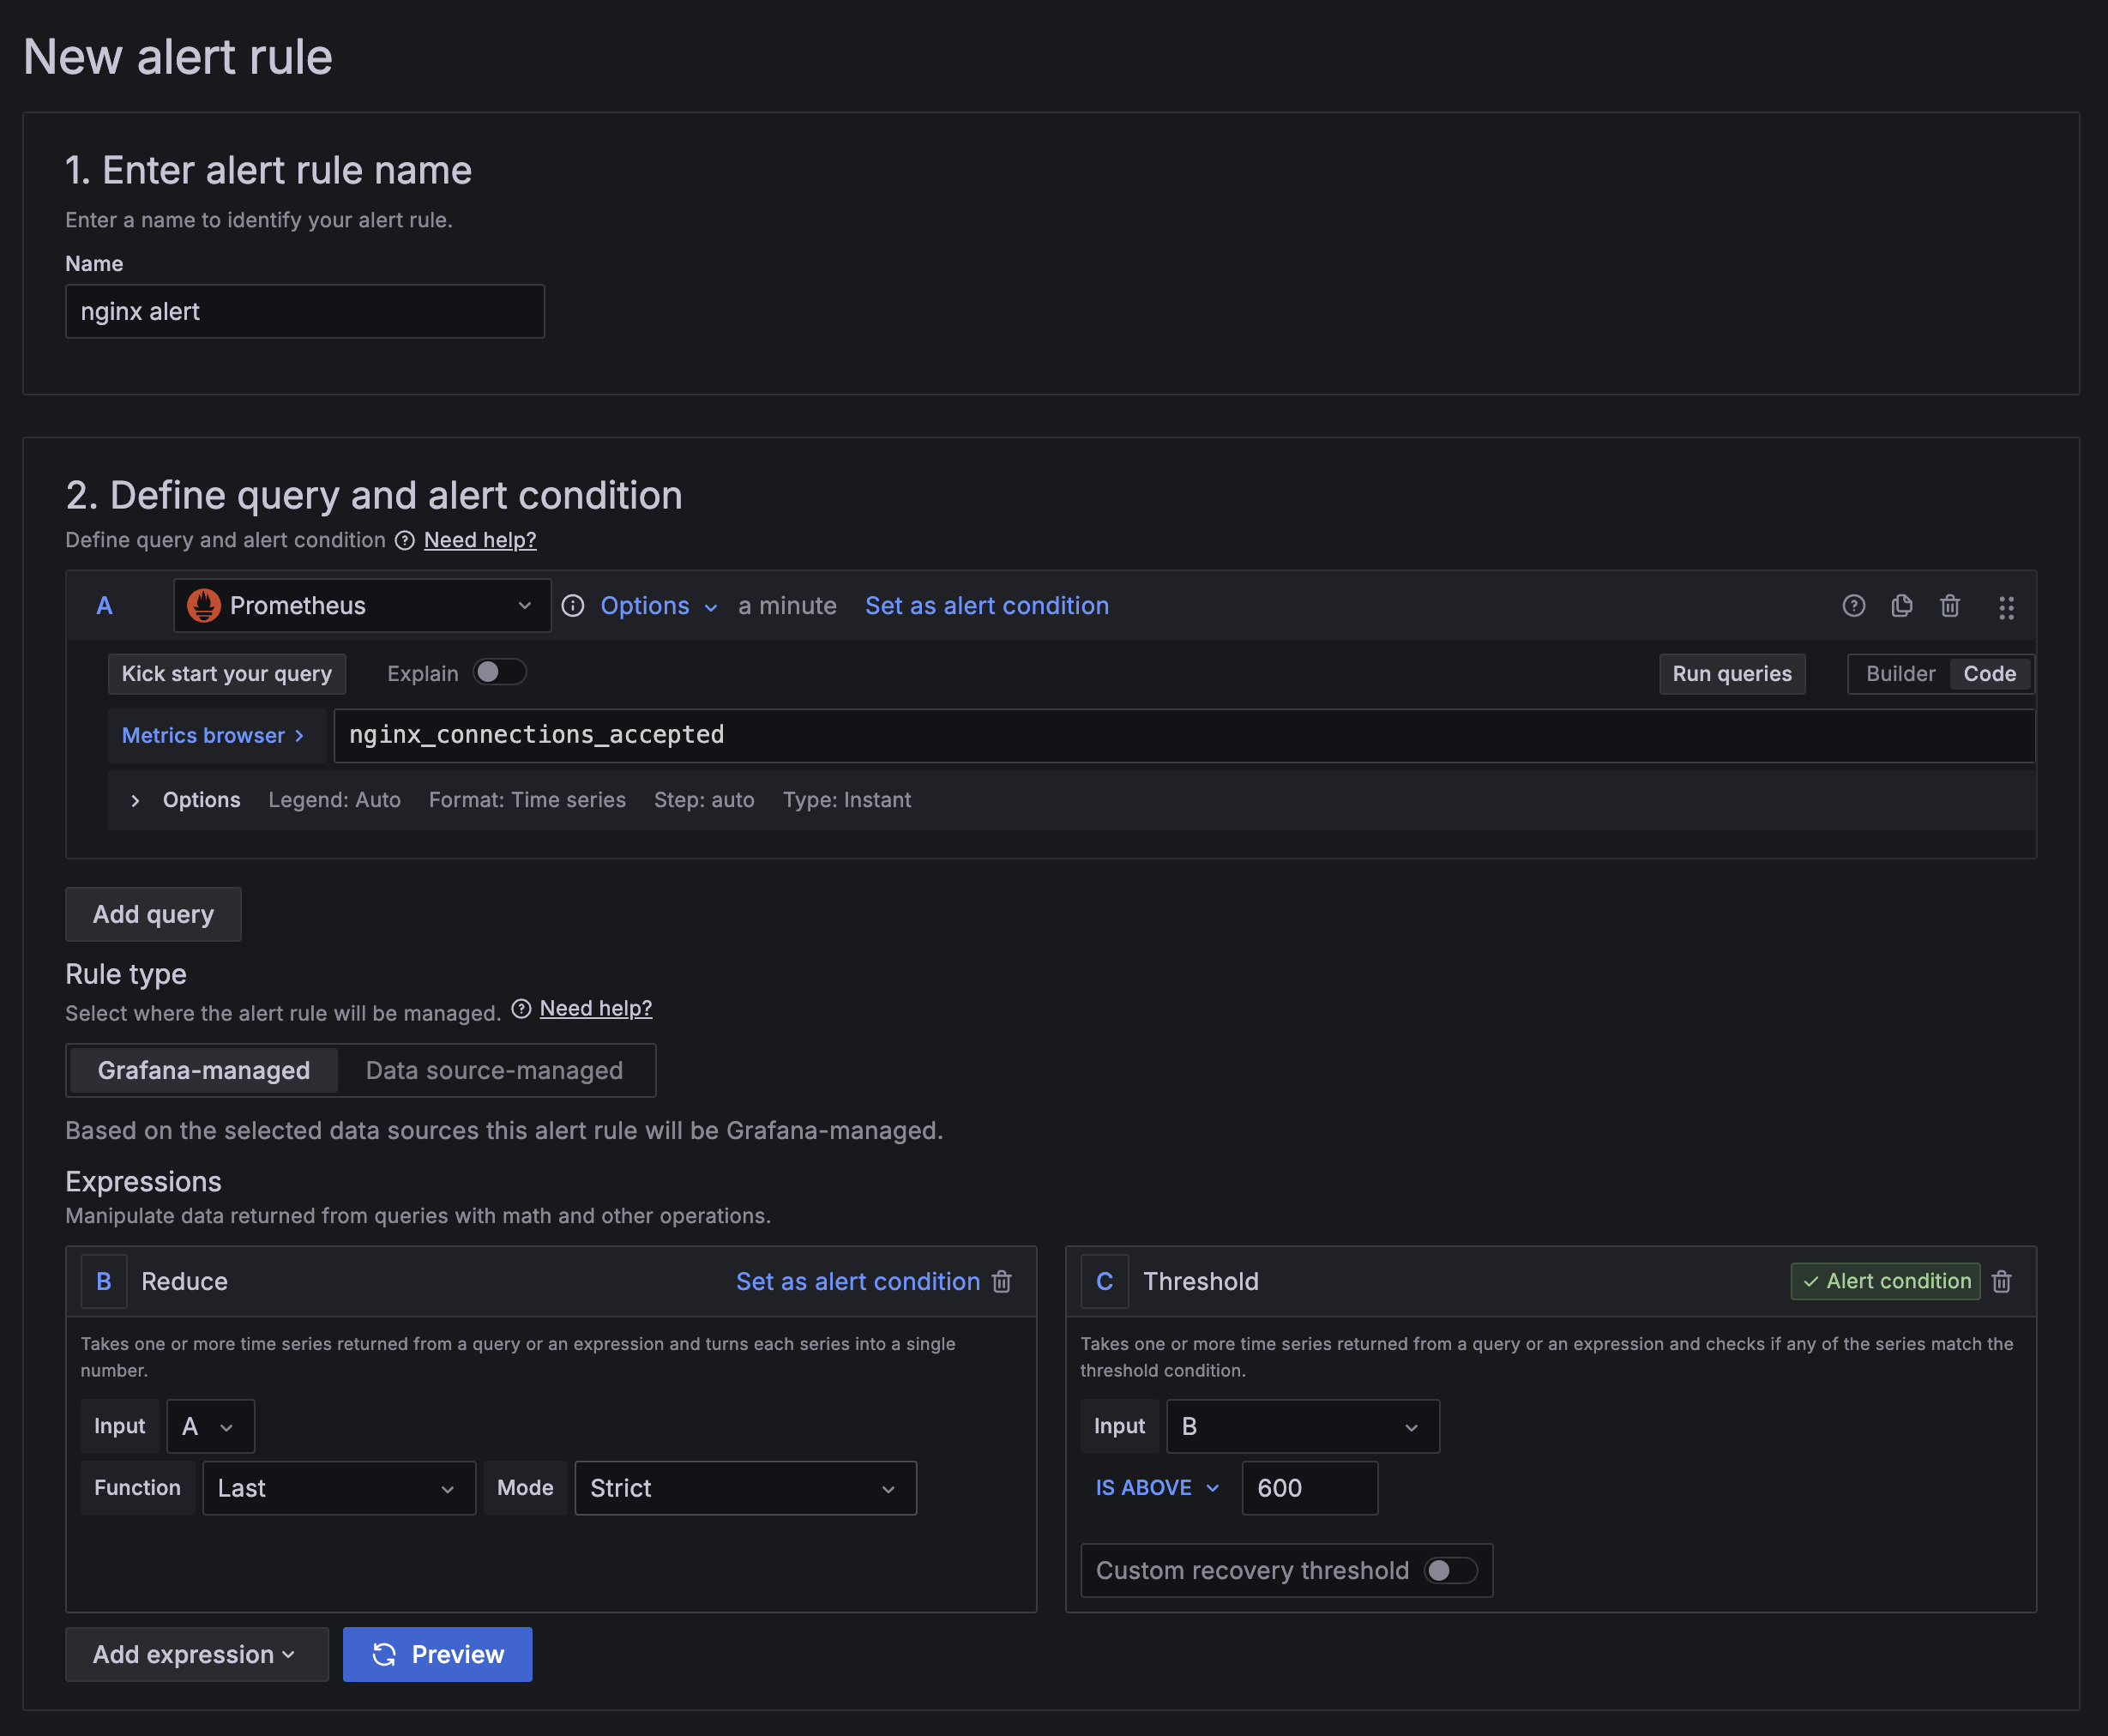Duplicate query A with copy icon
The width and height of the screenshot is (2108, 1736).
point(1901,606)
